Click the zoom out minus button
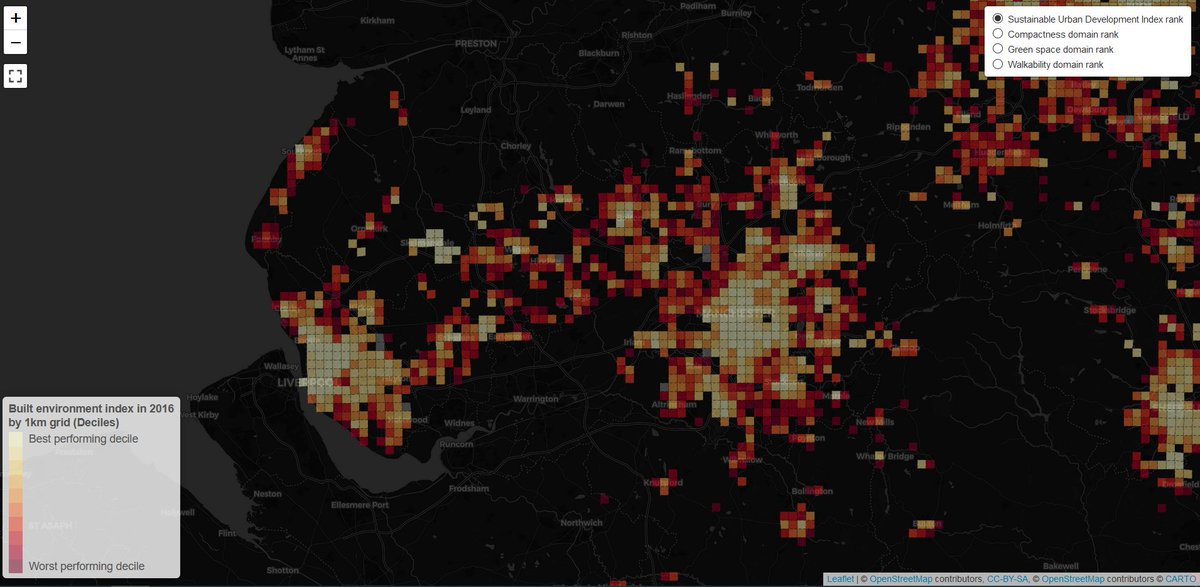 click(15, 43)
